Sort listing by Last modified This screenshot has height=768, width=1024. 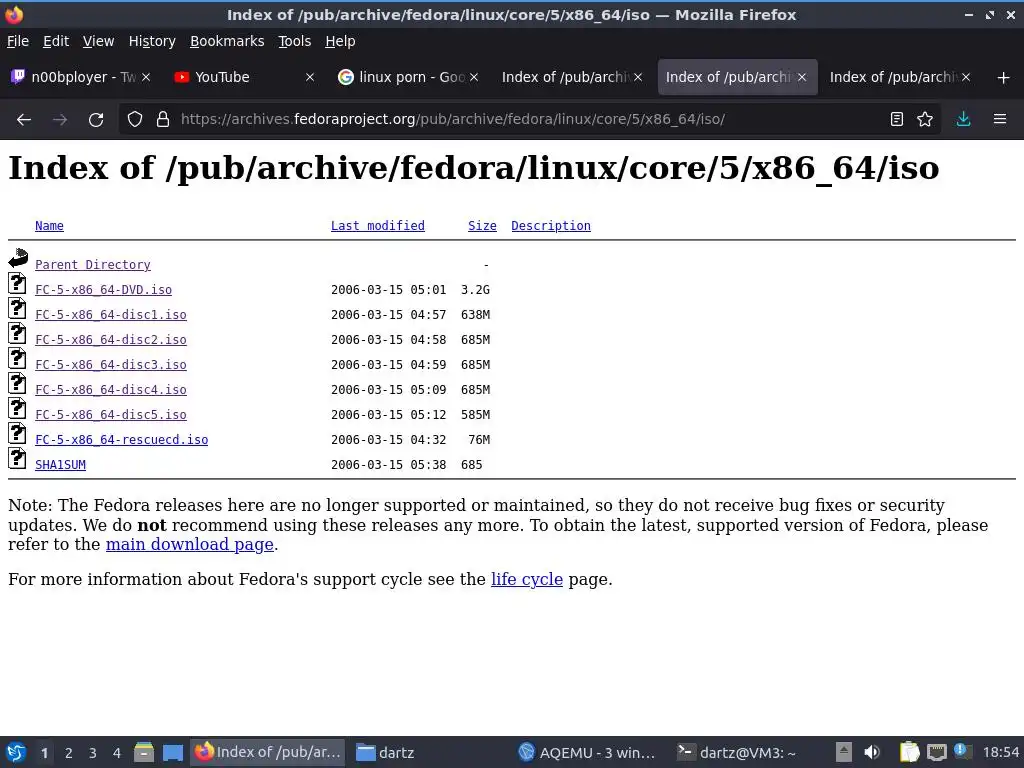(377, 226)
